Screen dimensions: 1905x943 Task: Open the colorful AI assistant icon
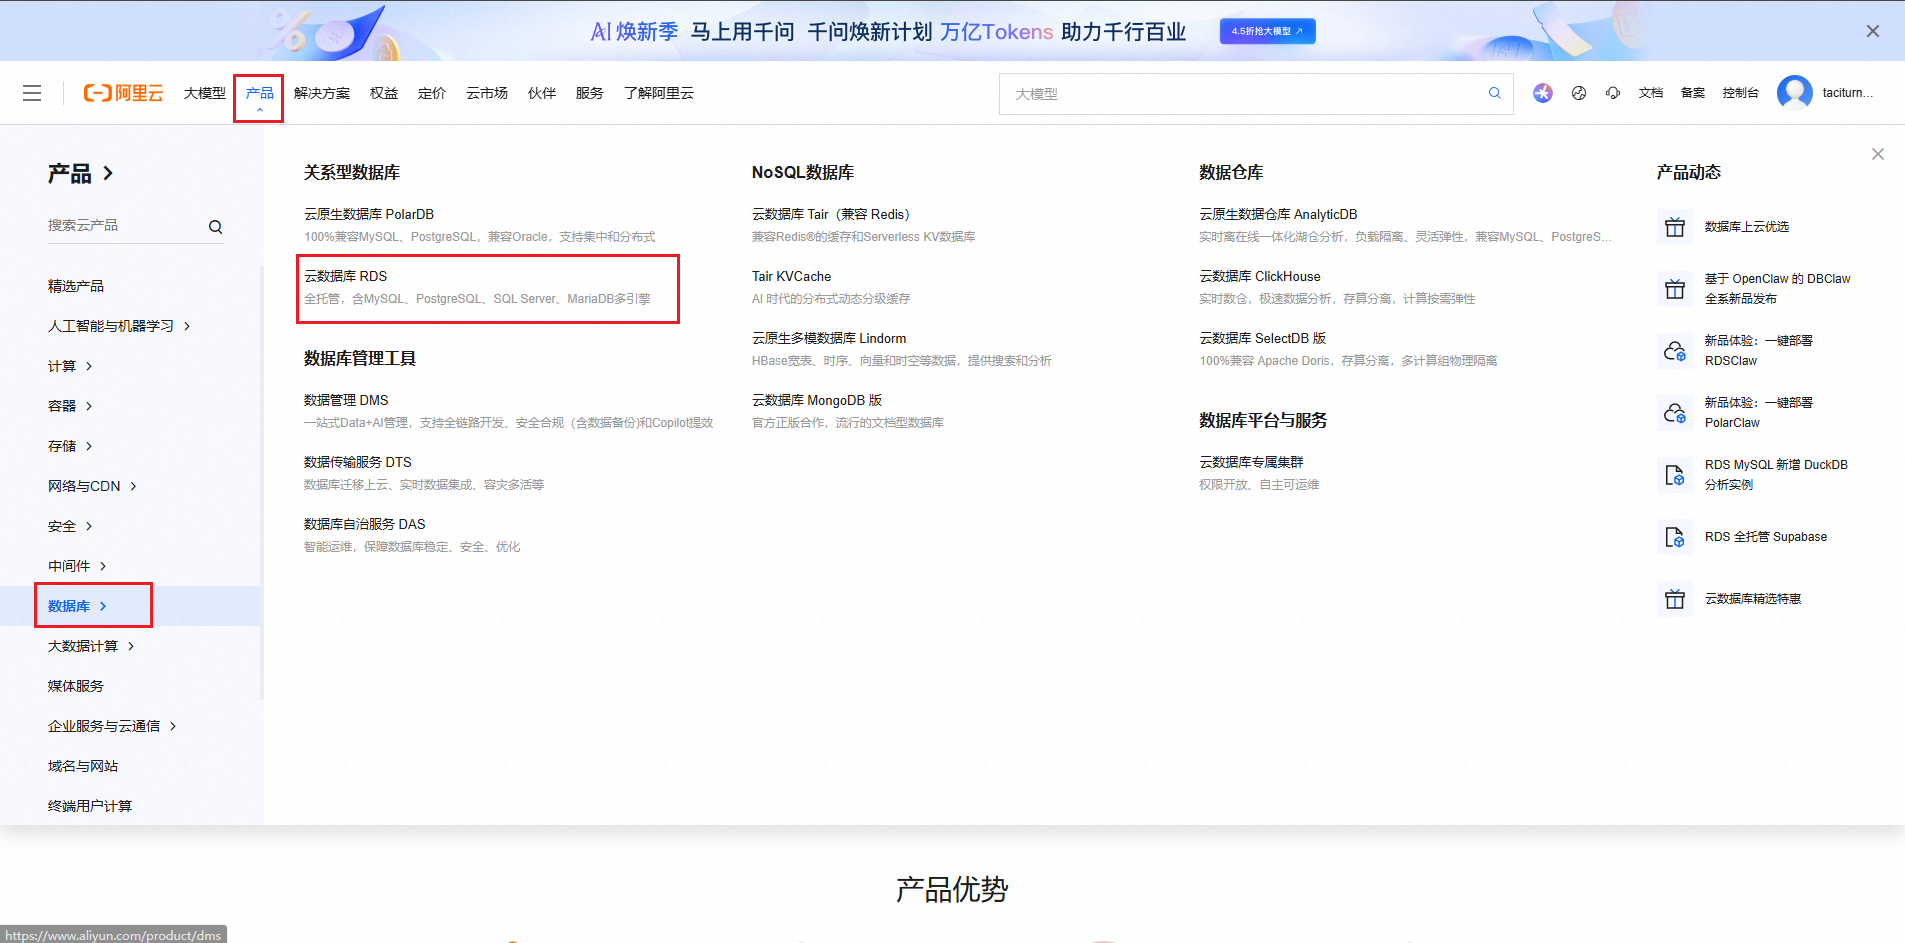tap(1543, 93)
